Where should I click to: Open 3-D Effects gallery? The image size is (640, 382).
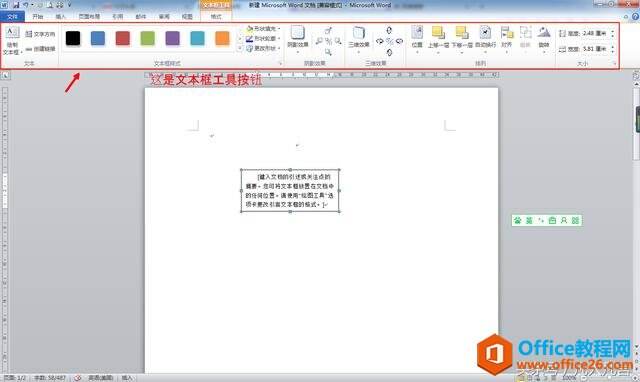359,39
